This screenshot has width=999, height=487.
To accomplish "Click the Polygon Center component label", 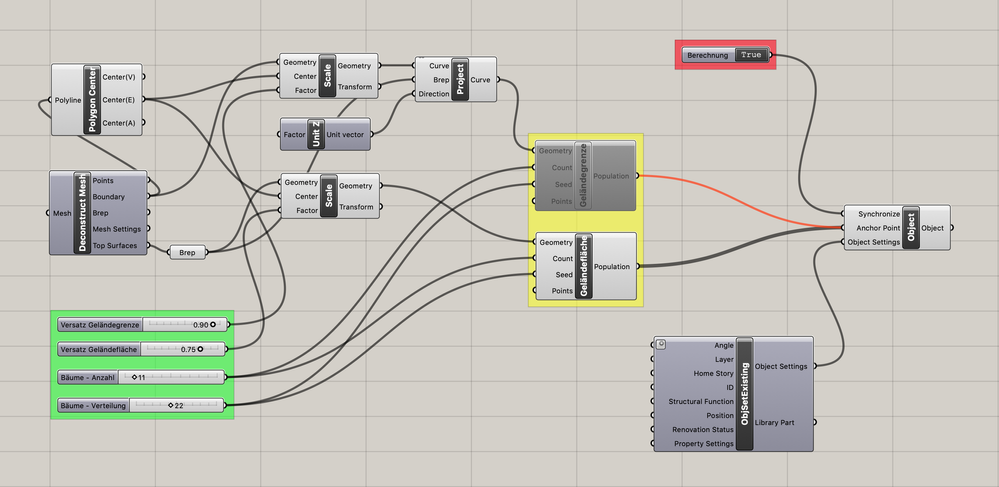I will pos(92,99).
